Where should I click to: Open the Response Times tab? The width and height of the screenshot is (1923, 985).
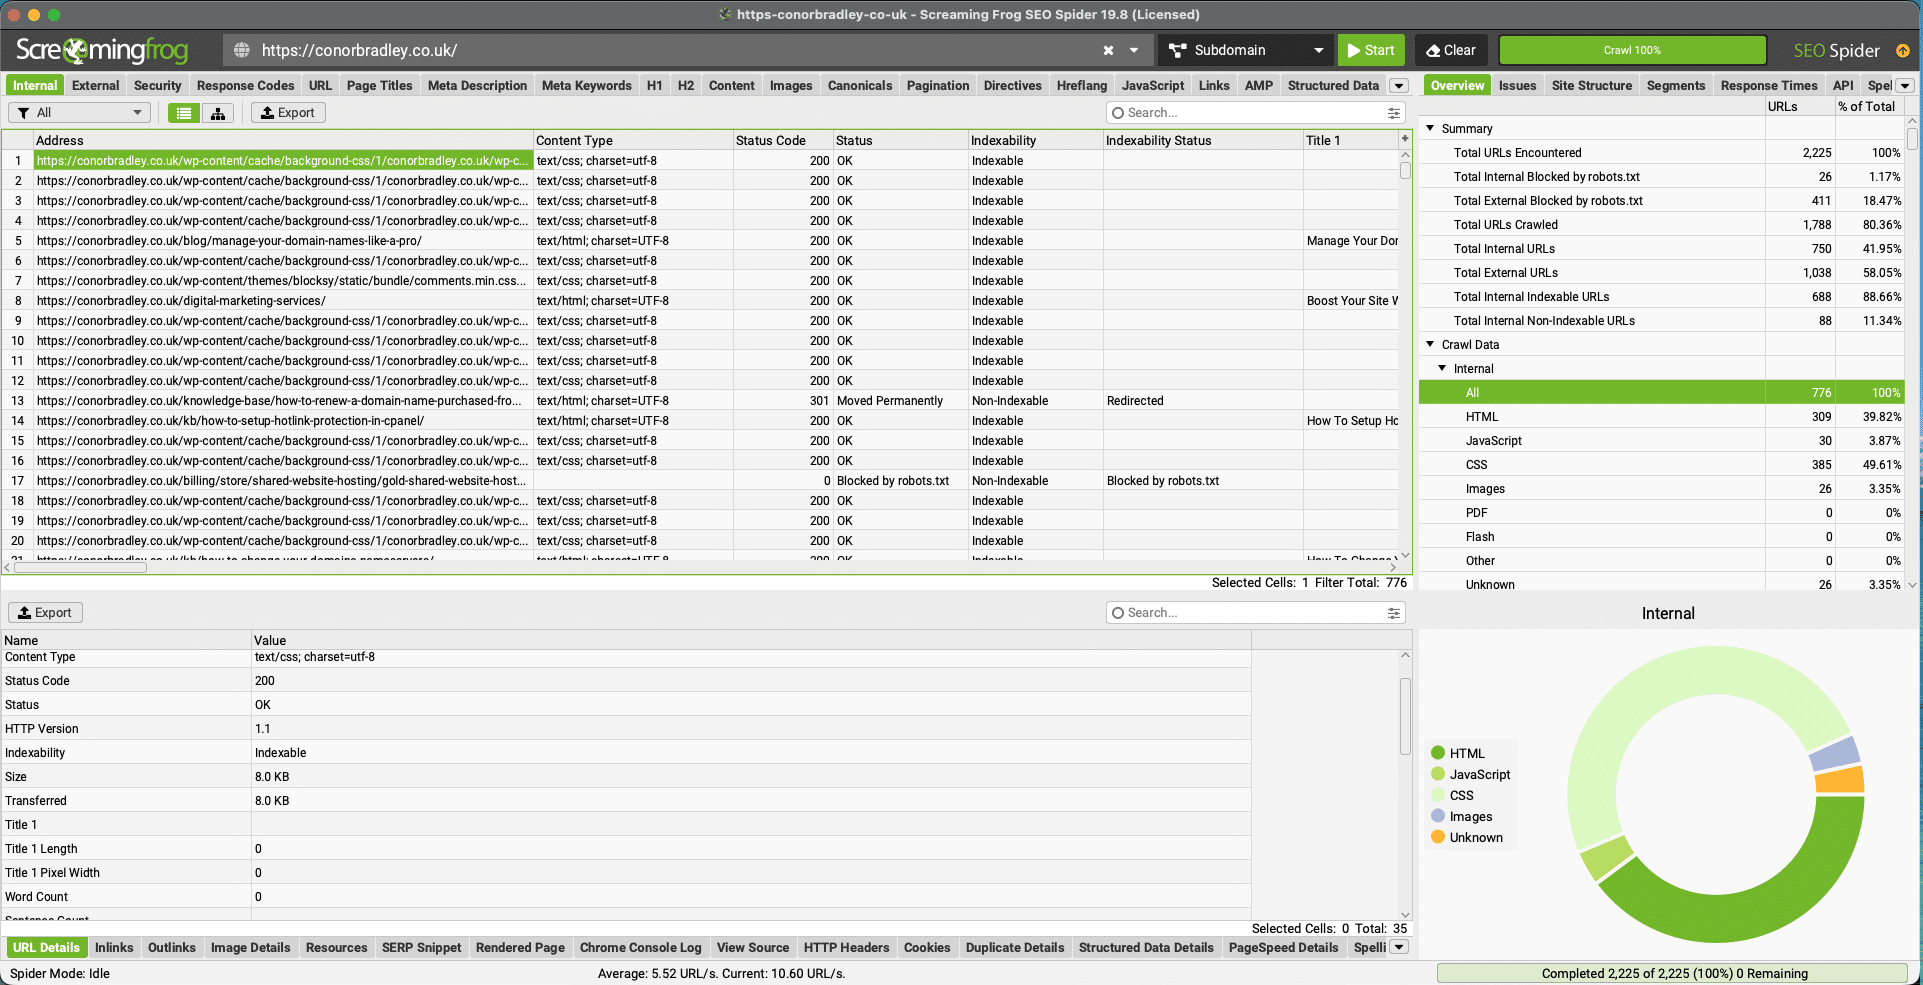(1769, 85)
